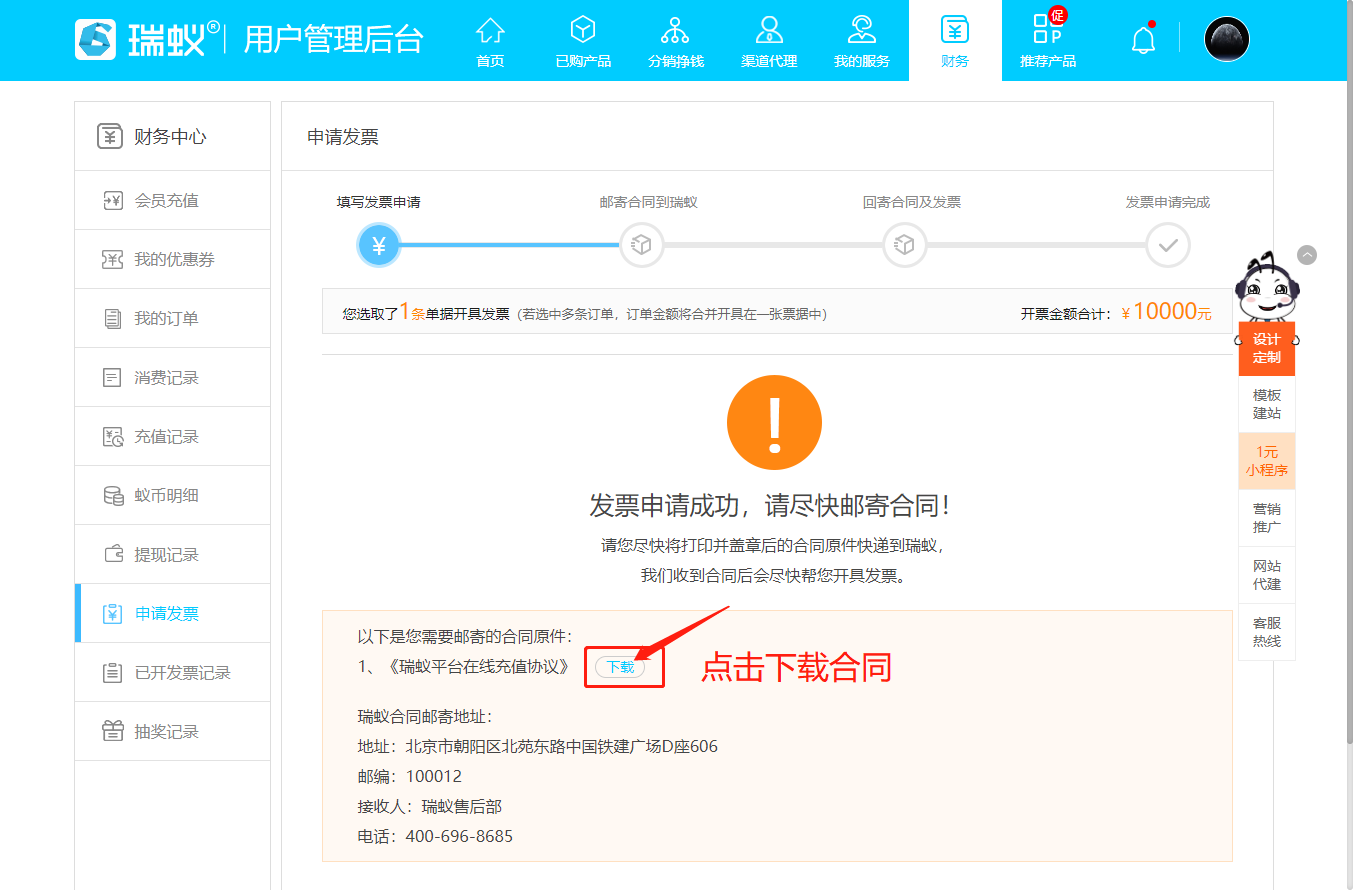Switch to the 已购产品 tab label

pos(583,61)
